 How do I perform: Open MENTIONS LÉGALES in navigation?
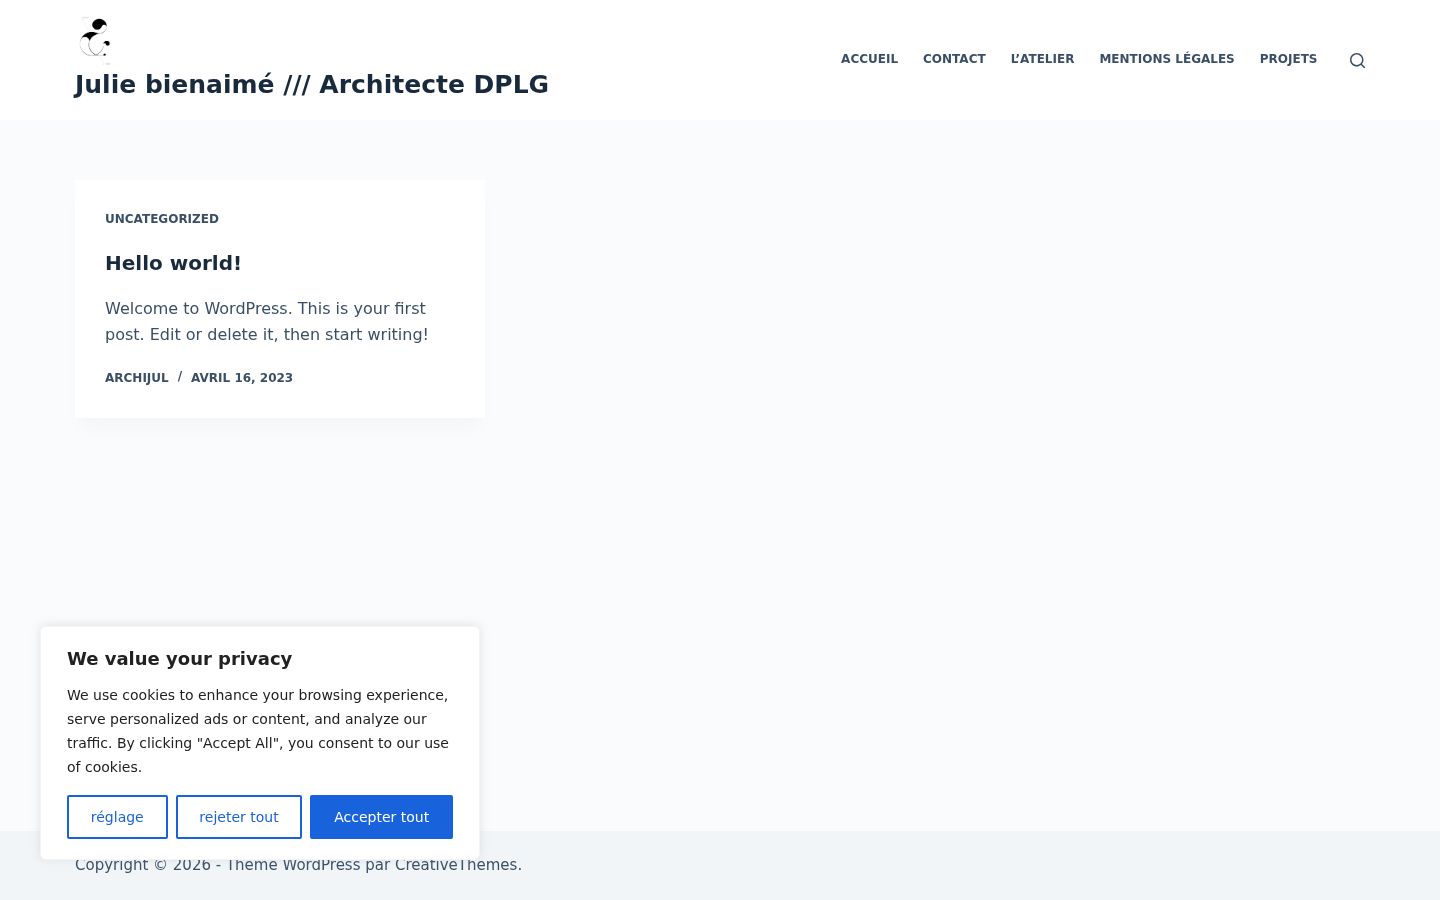point(1167,59)
